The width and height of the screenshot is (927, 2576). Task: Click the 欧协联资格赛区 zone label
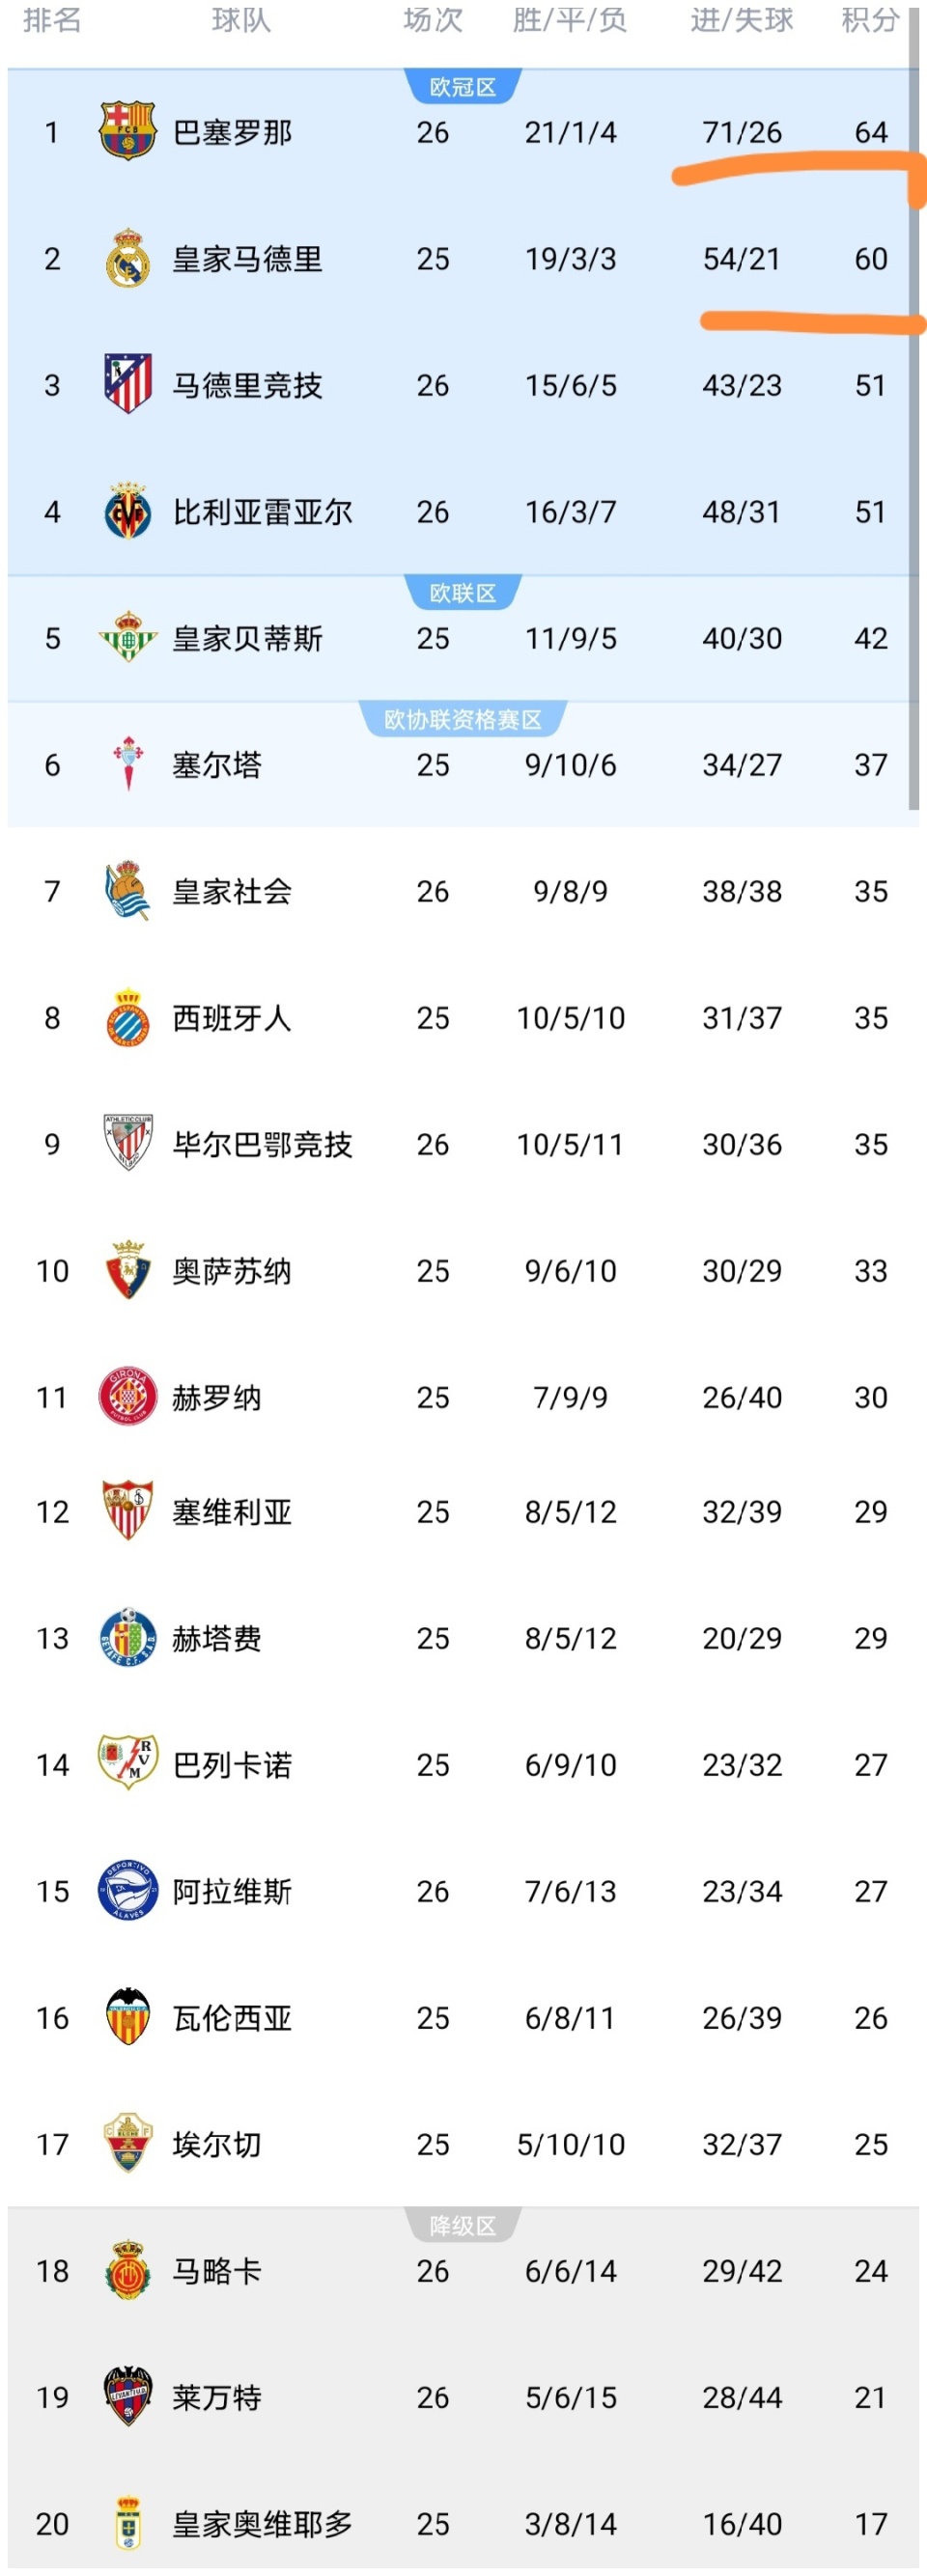[x=462, y=719]
